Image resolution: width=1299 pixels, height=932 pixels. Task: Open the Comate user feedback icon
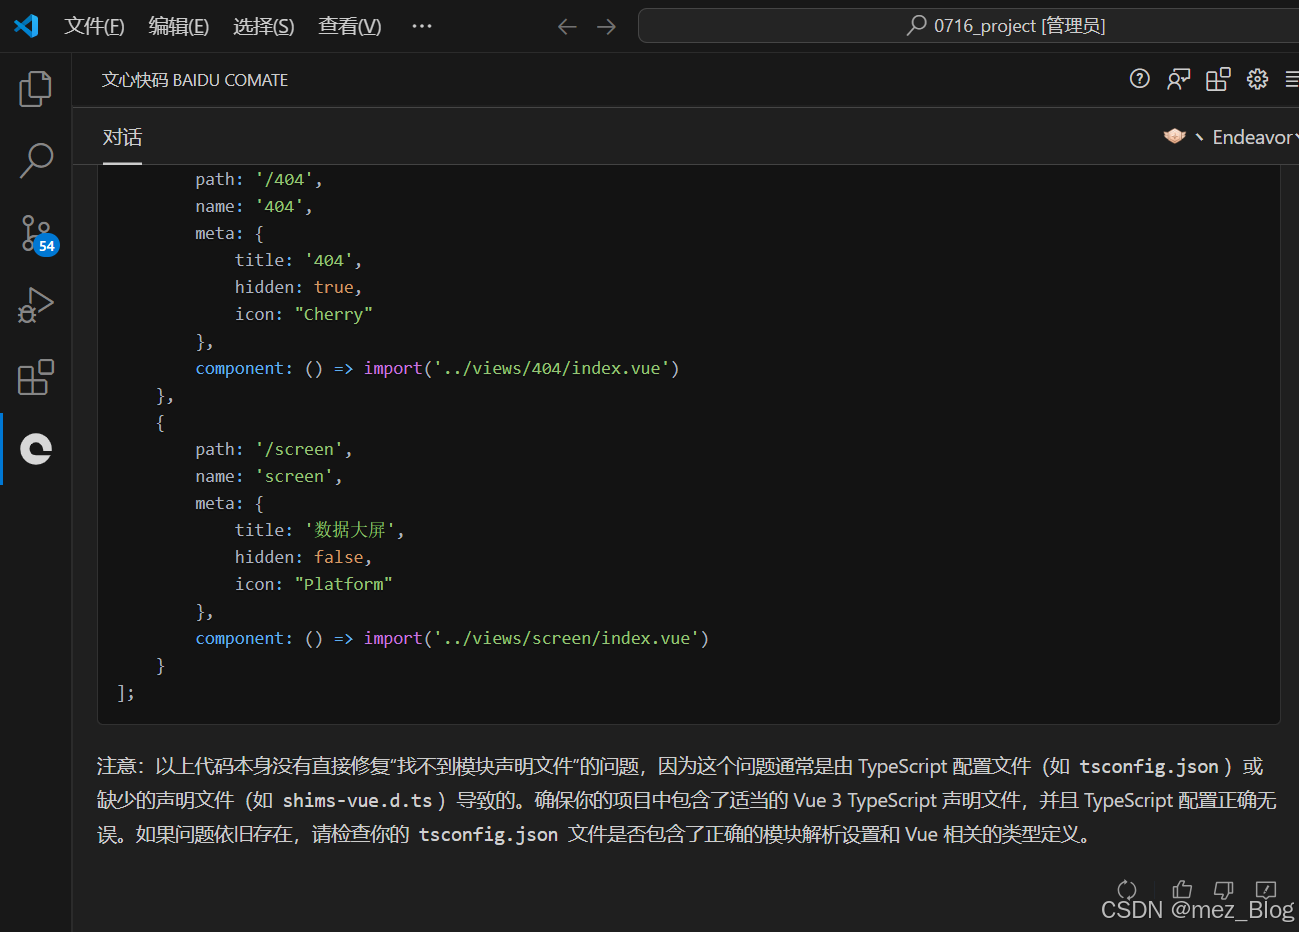[x=1179, y=79]
